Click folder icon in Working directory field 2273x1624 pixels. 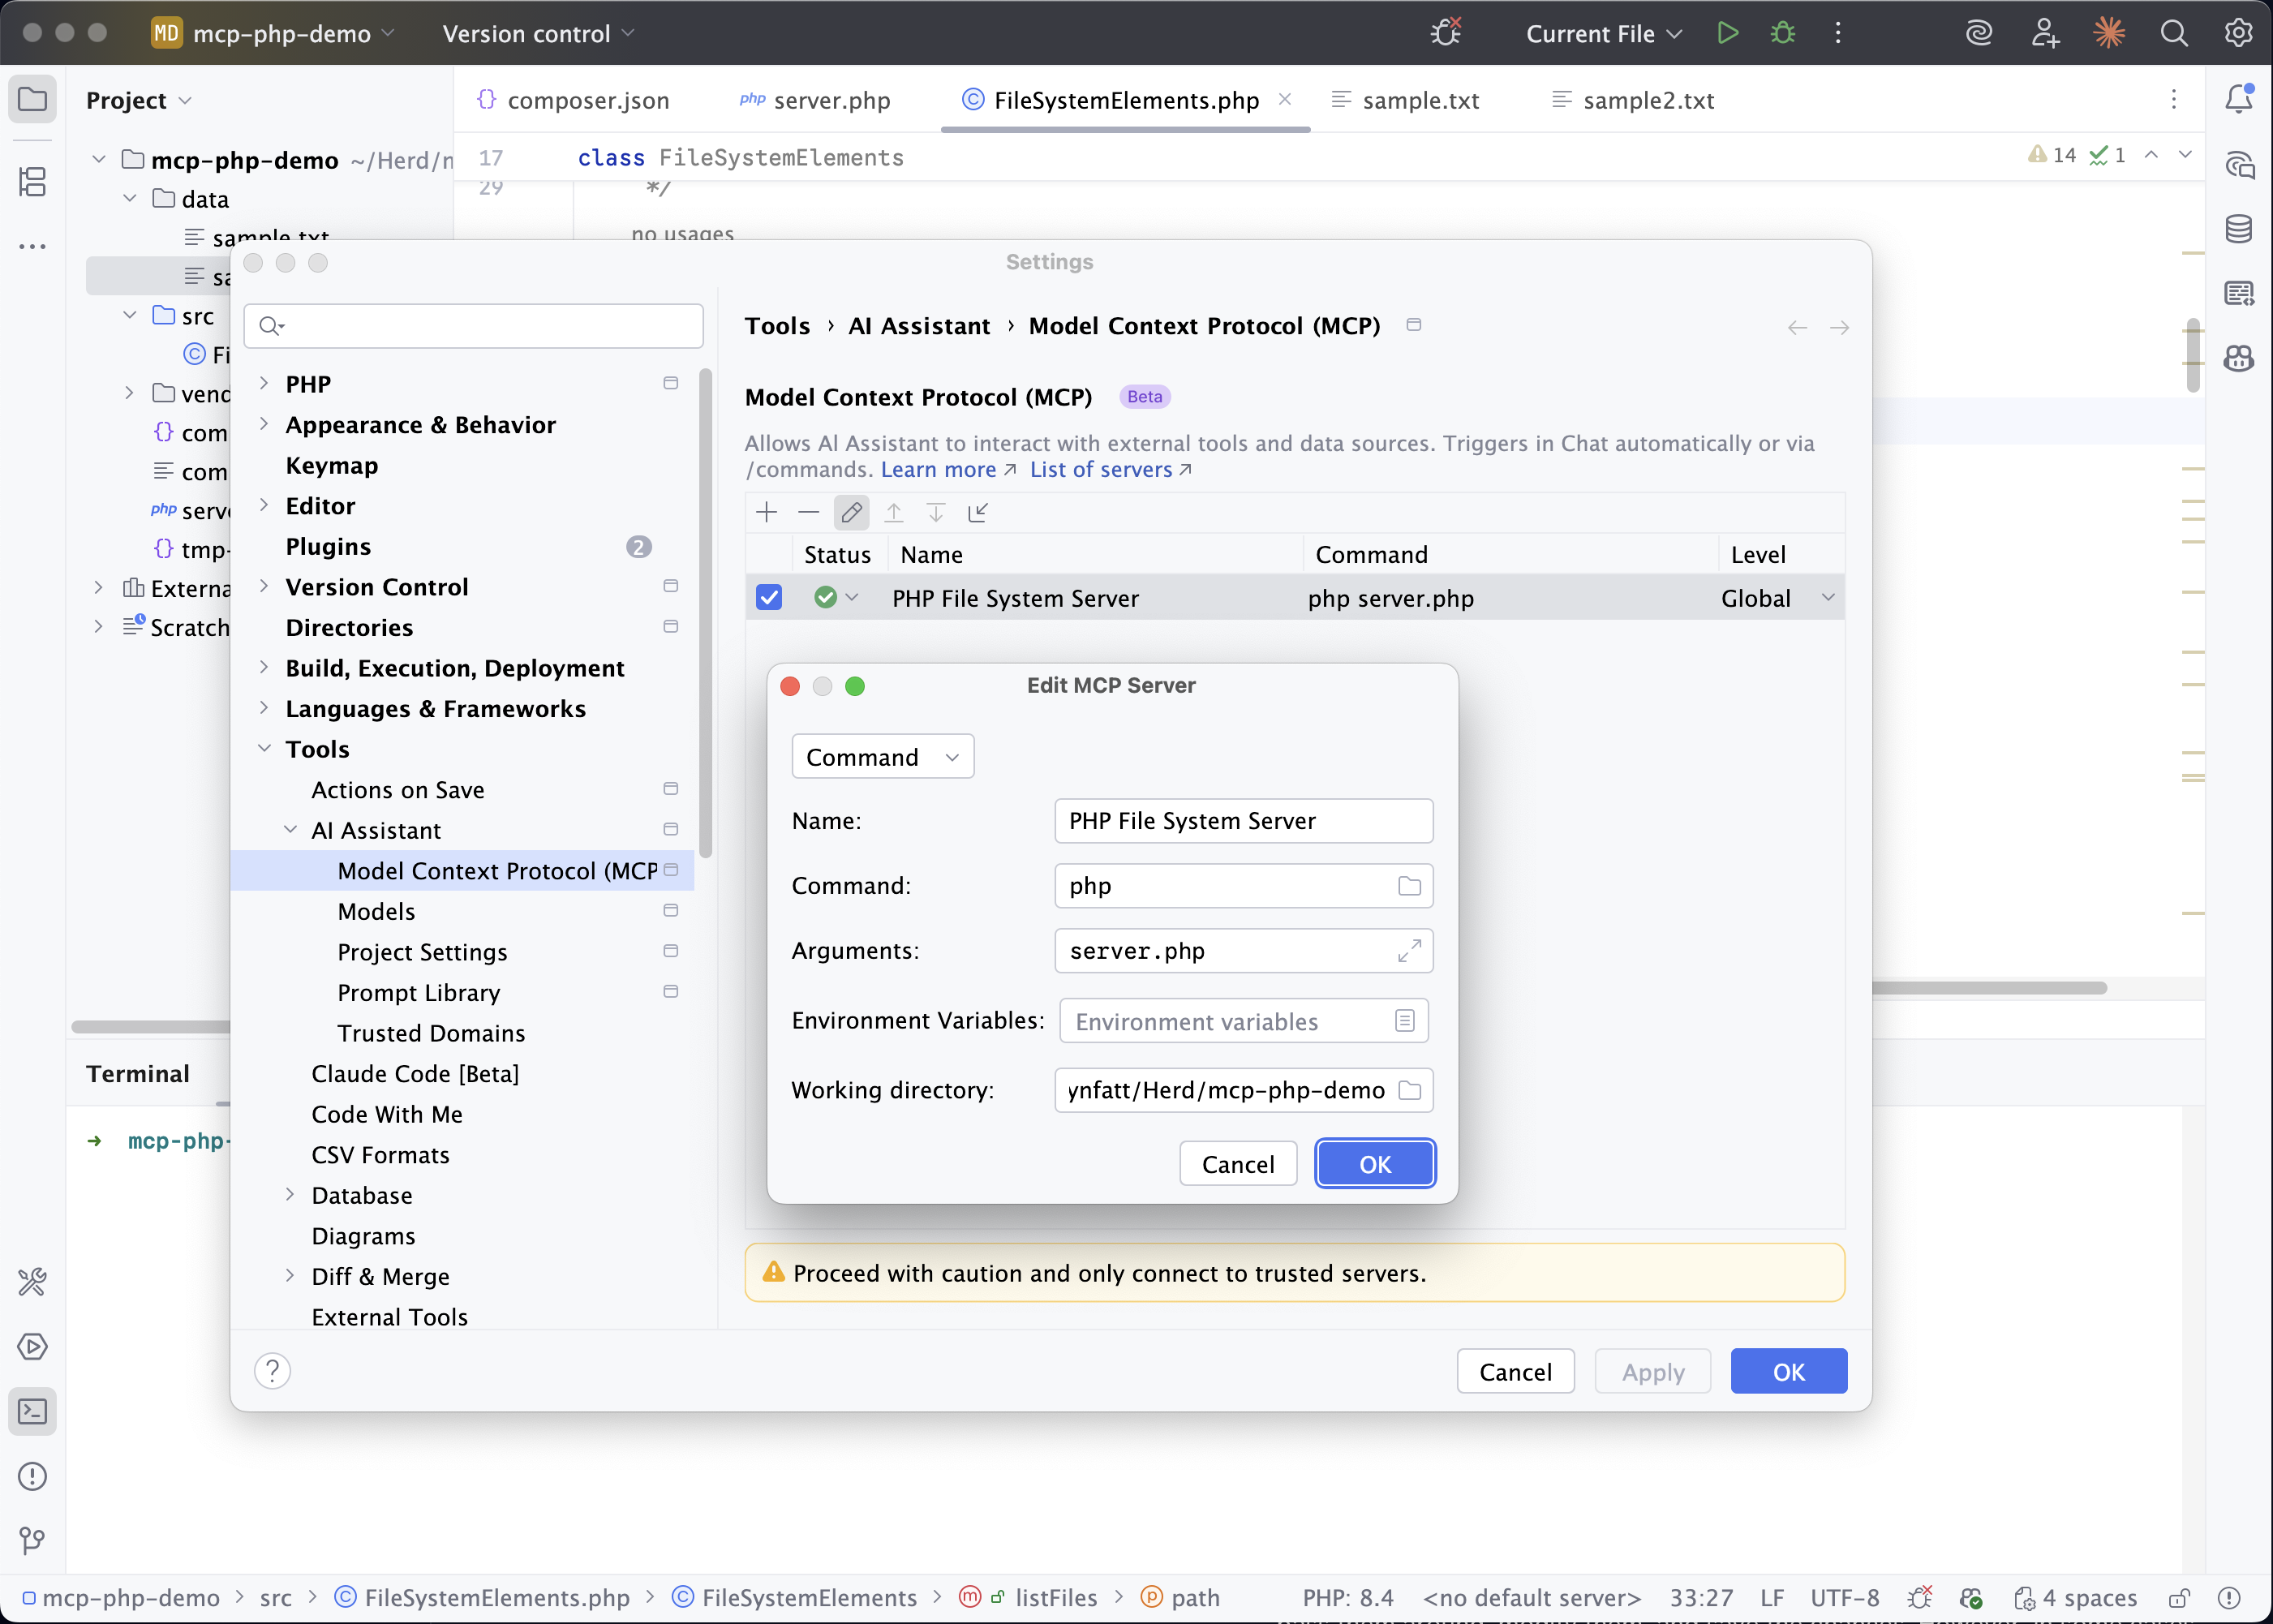(1409, 1090)
